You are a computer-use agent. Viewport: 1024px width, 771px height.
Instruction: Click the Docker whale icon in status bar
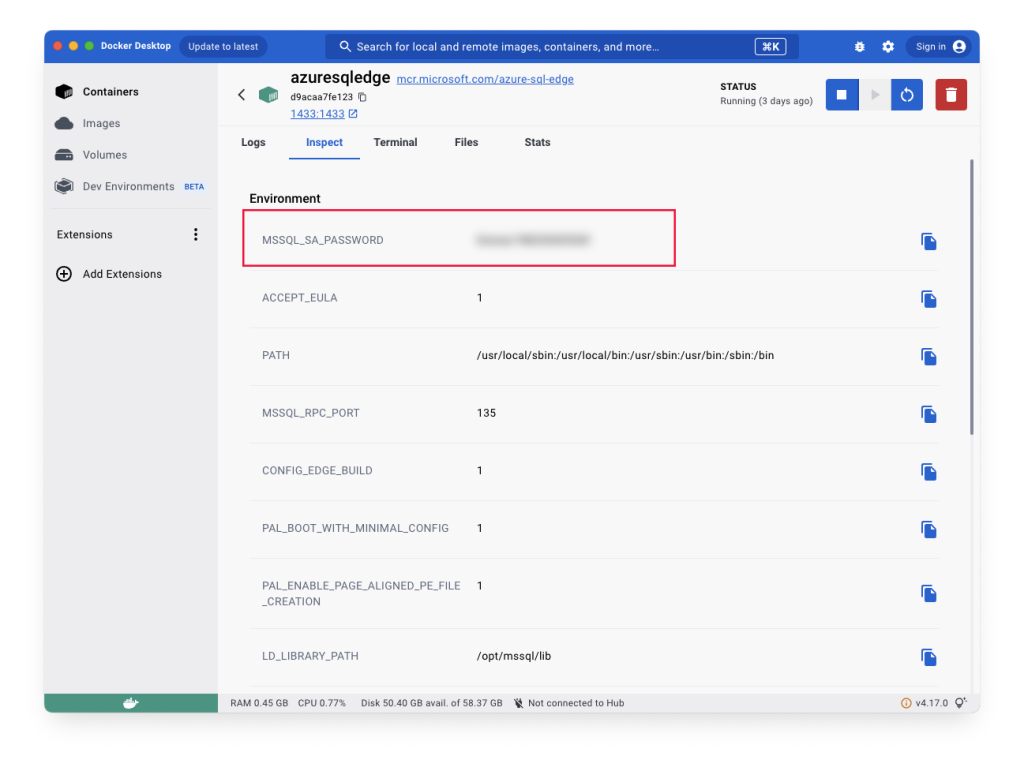pyautogui.click(x=131, y=703)
